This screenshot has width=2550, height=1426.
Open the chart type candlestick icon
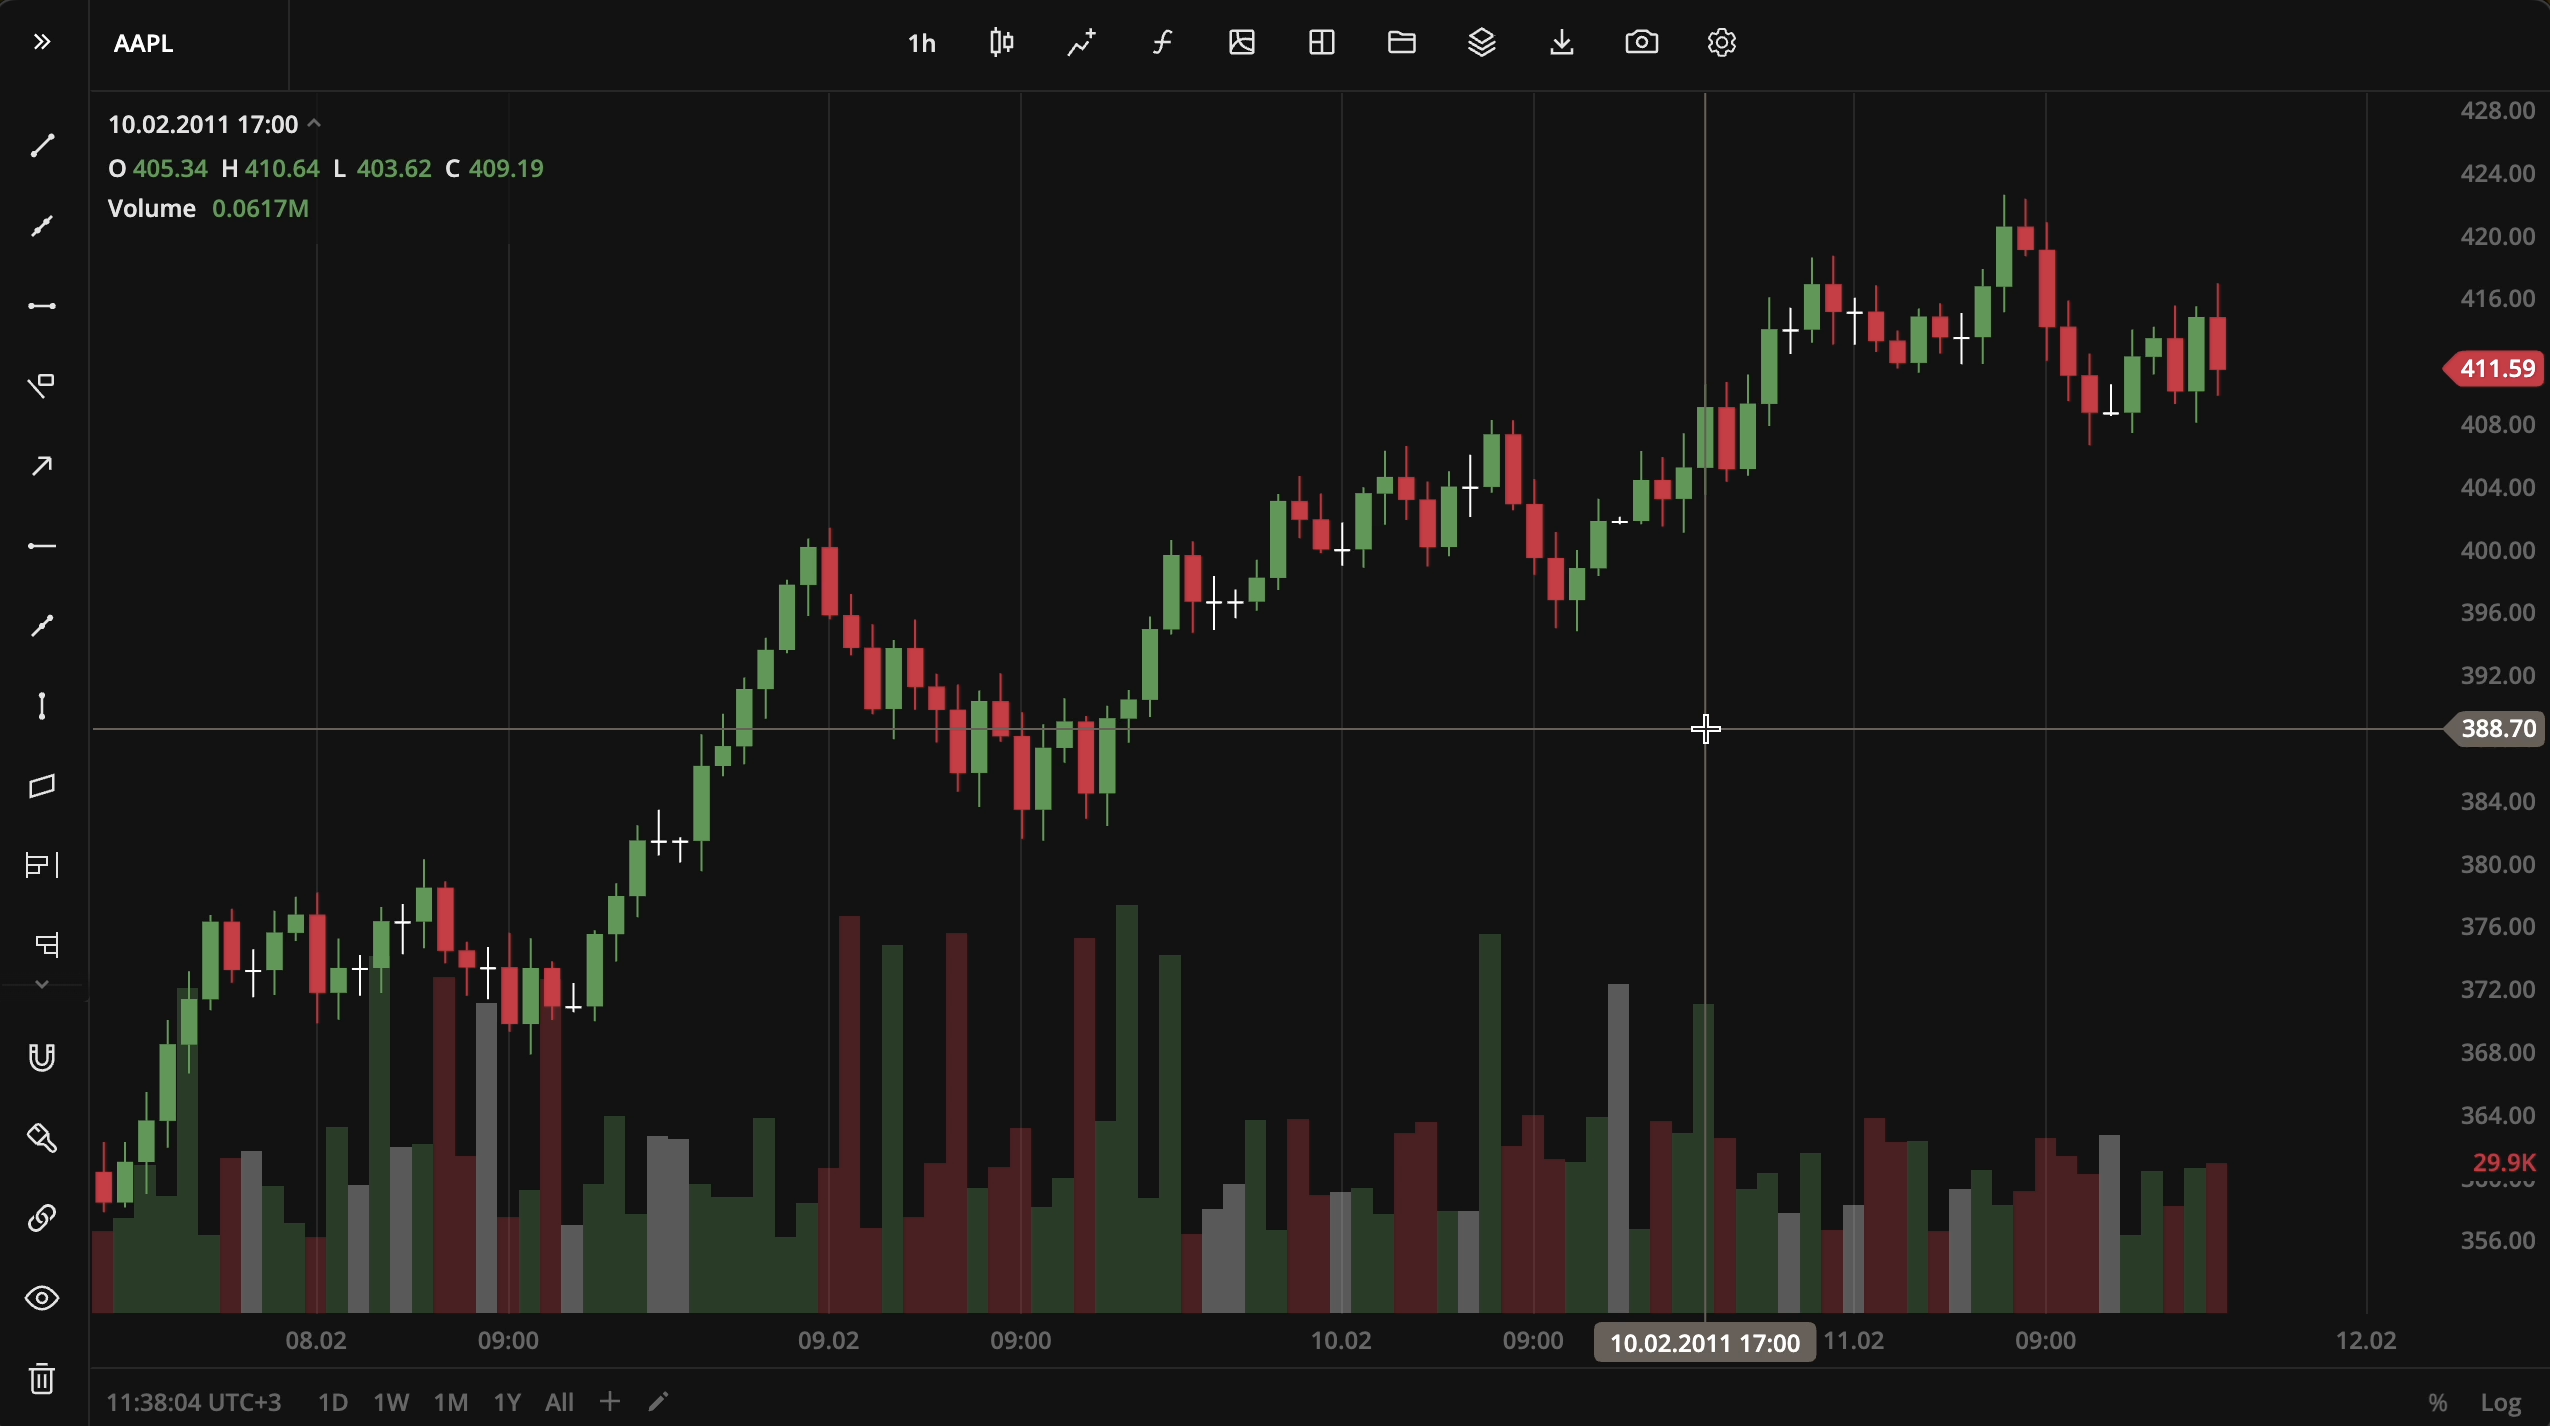click(x=1001, y=42)
